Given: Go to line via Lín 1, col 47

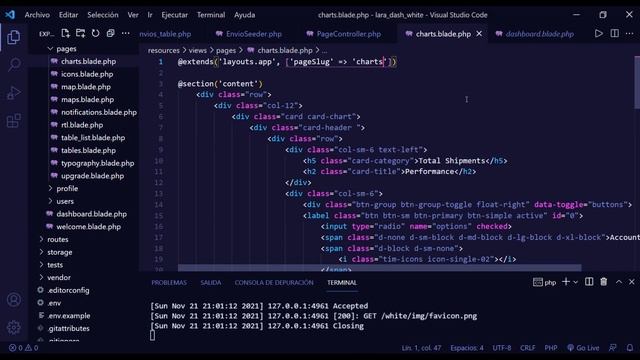Looking at the screenshot, I should pyautogui.click(x=421, y=348).
